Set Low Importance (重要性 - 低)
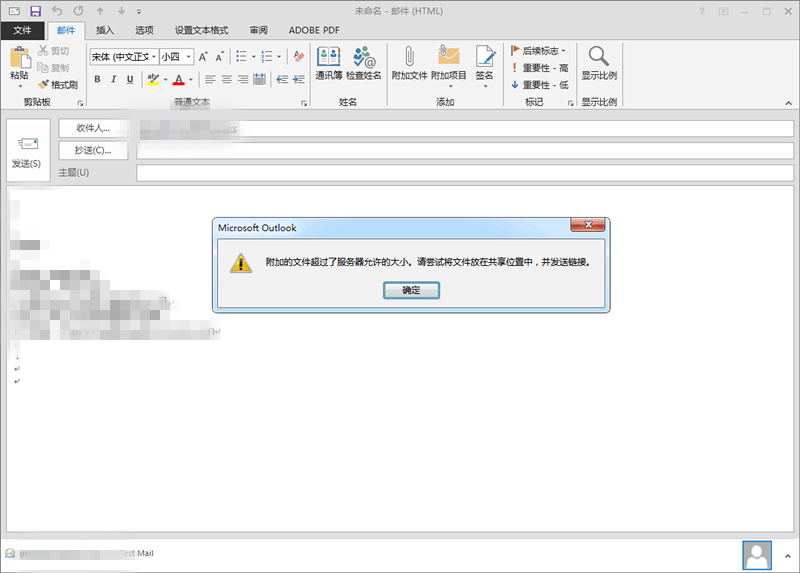This screenshot has width=800, height=573. 540,85
